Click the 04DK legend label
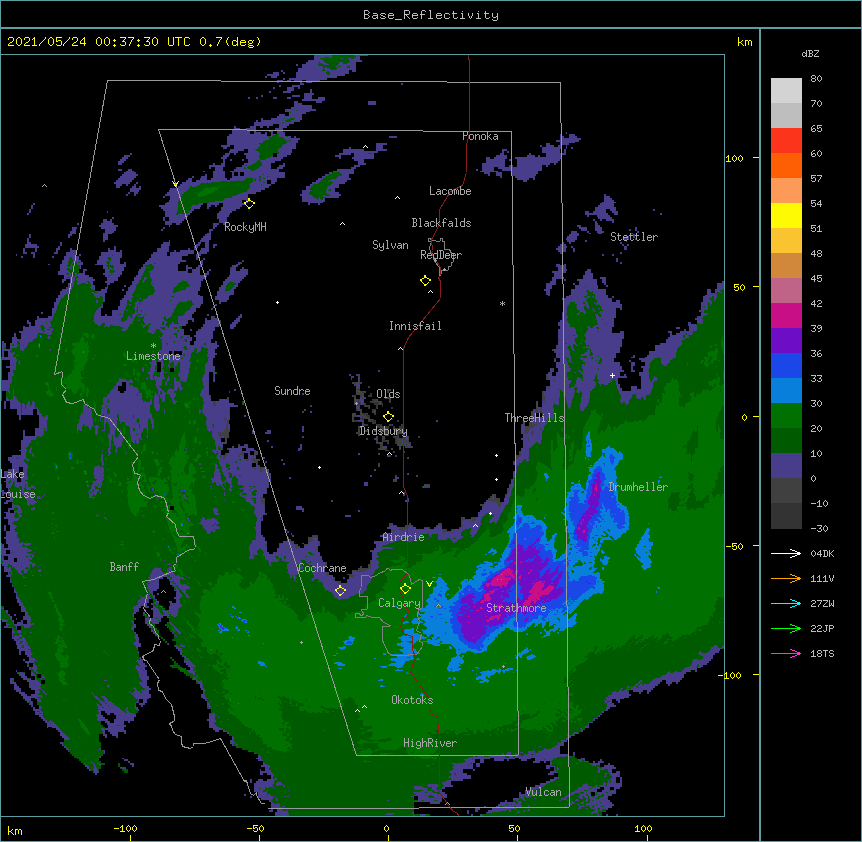The width and height of the screenshot is (862, 842). pyautogui.click(x=822, y=553)
